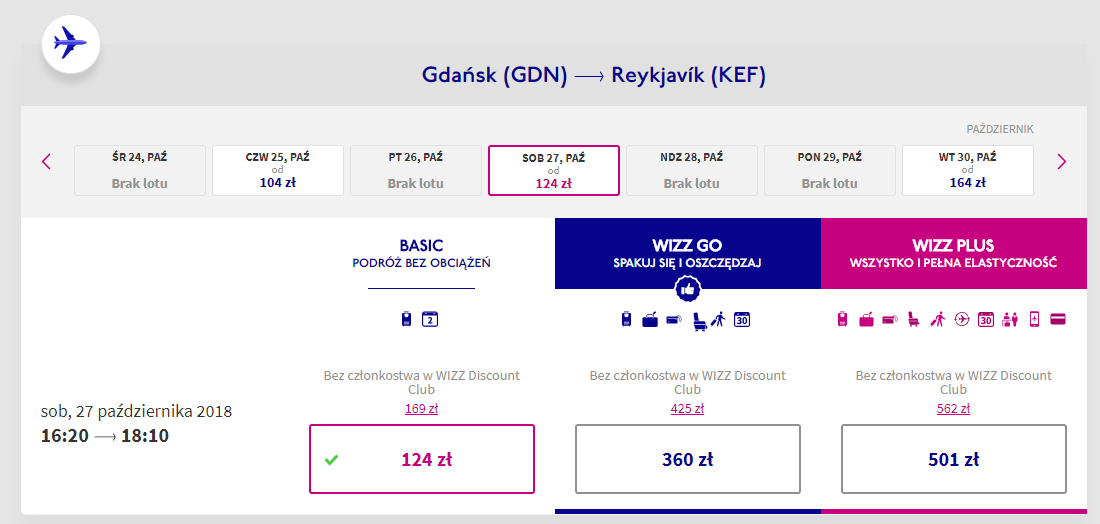Click the 169 zł non-member price link
This screenshot has width=1100, height=524.
422,408
